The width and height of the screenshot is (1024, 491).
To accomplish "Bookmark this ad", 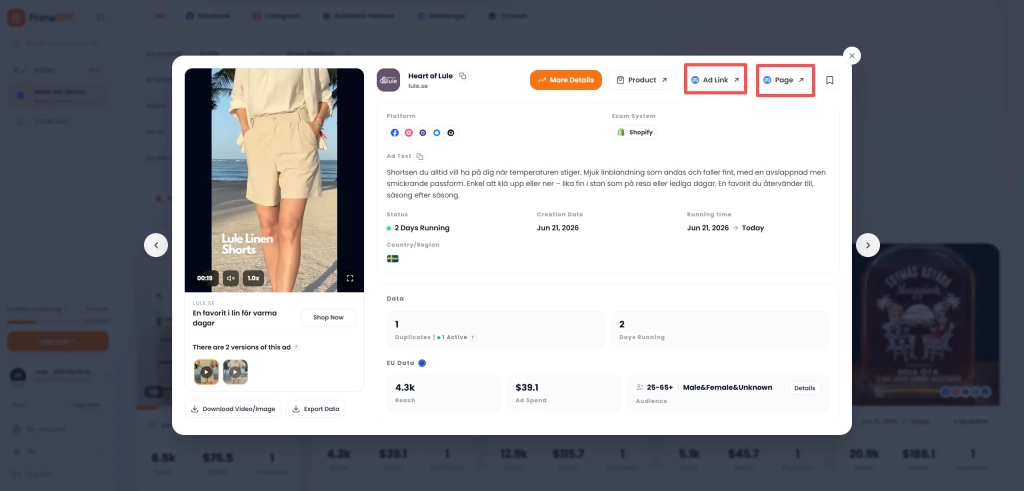I will pos(829,80).
